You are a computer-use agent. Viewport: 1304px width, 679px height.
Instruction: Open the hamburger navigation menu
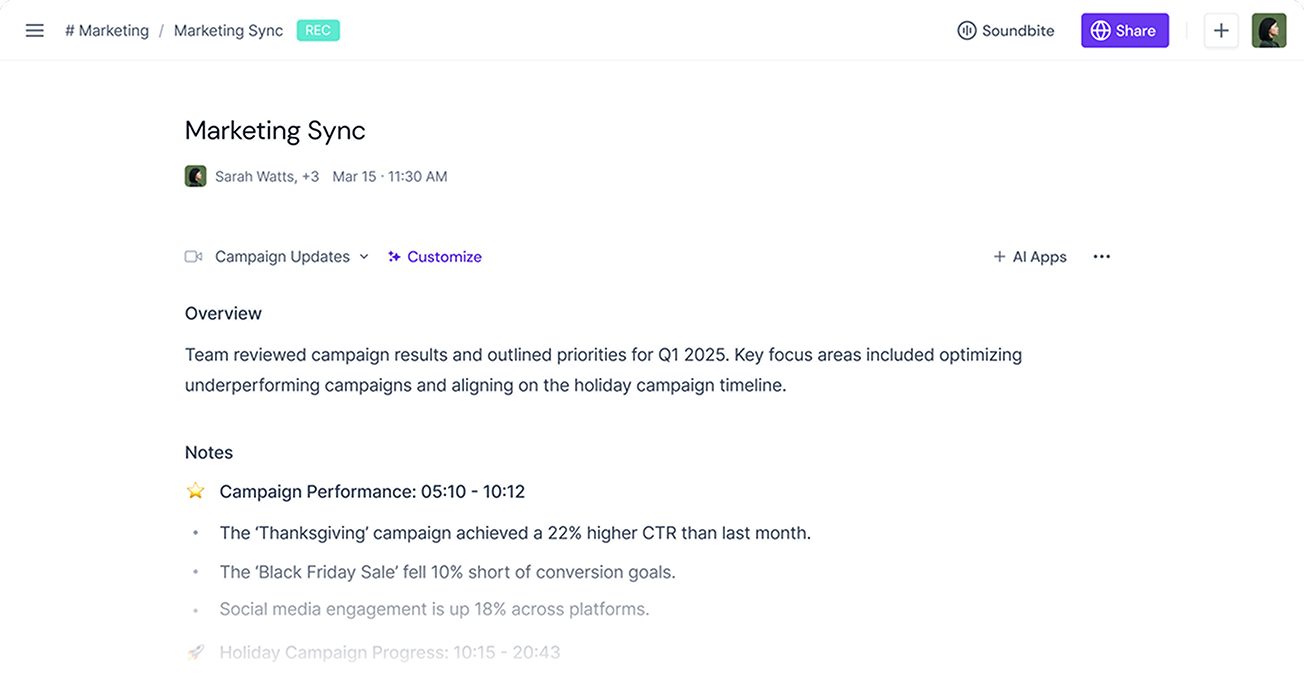(35, 30)
